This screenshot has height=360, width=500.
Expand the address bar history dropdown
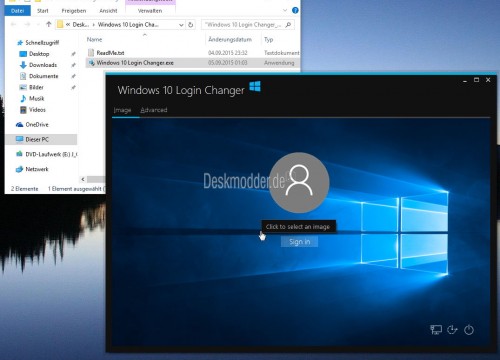[x=181, y=25]
